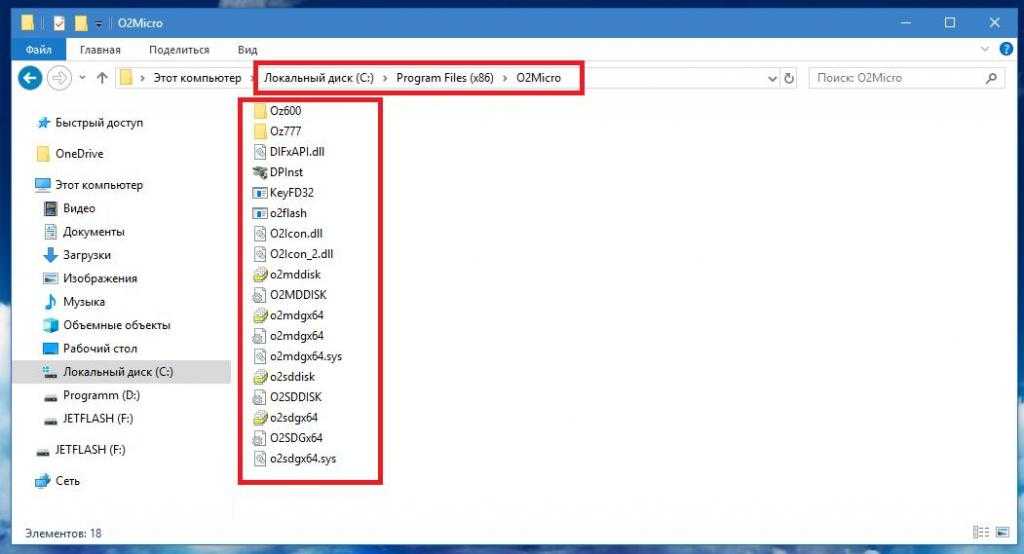Image resolution: width=1024 pixels, height=554 pixels.
Task: Click the forward navigation arrow
Action: click(59, 78)
